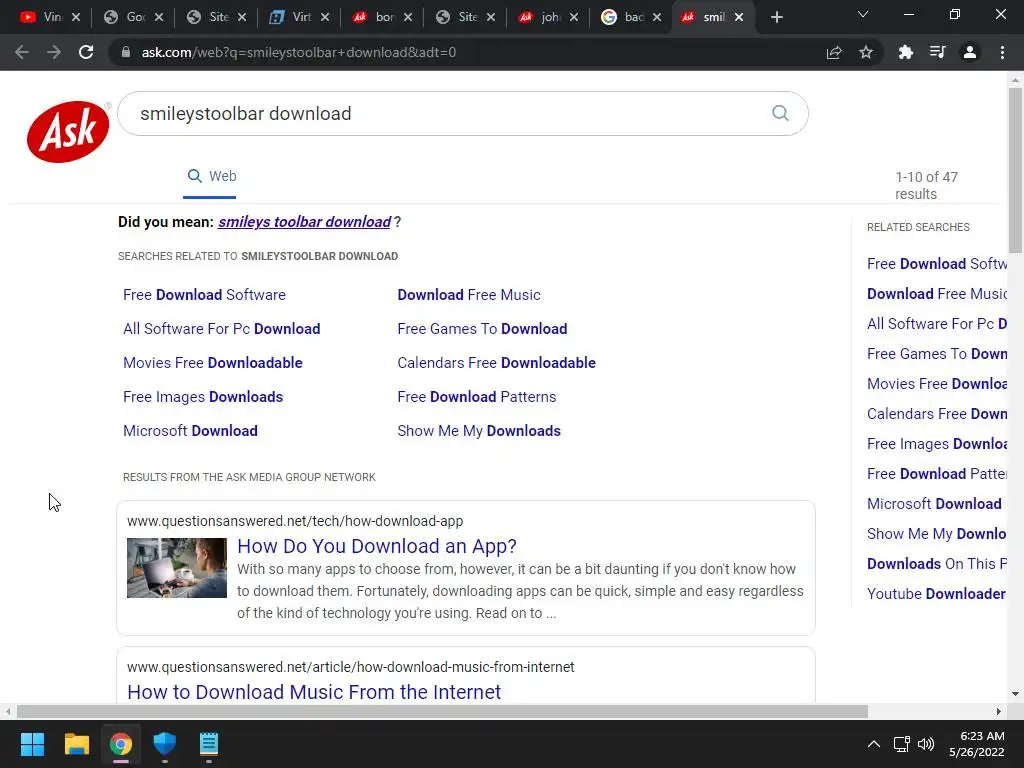
Task: Open the Extensions puzzle icon
Action: [905, 52]
